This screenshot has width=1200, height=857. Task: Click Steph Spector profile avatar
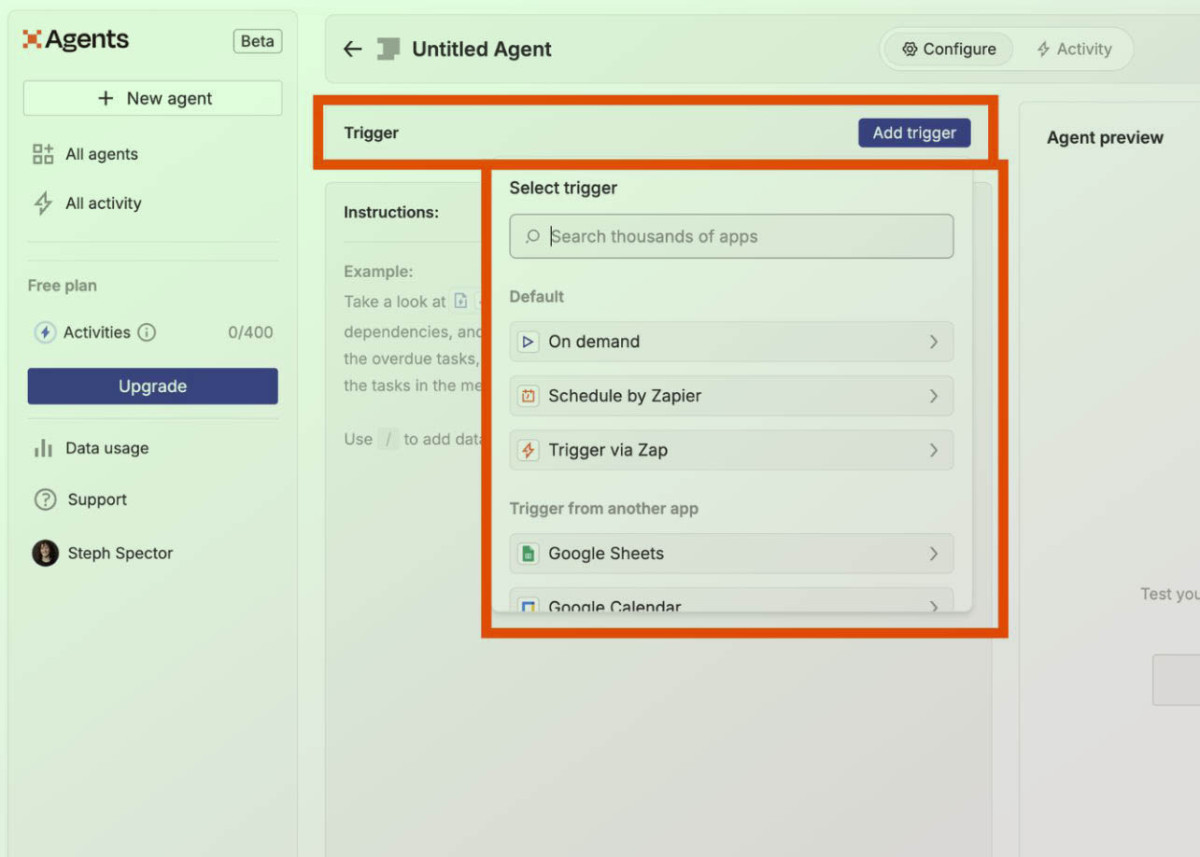click(x=45, y=553)
